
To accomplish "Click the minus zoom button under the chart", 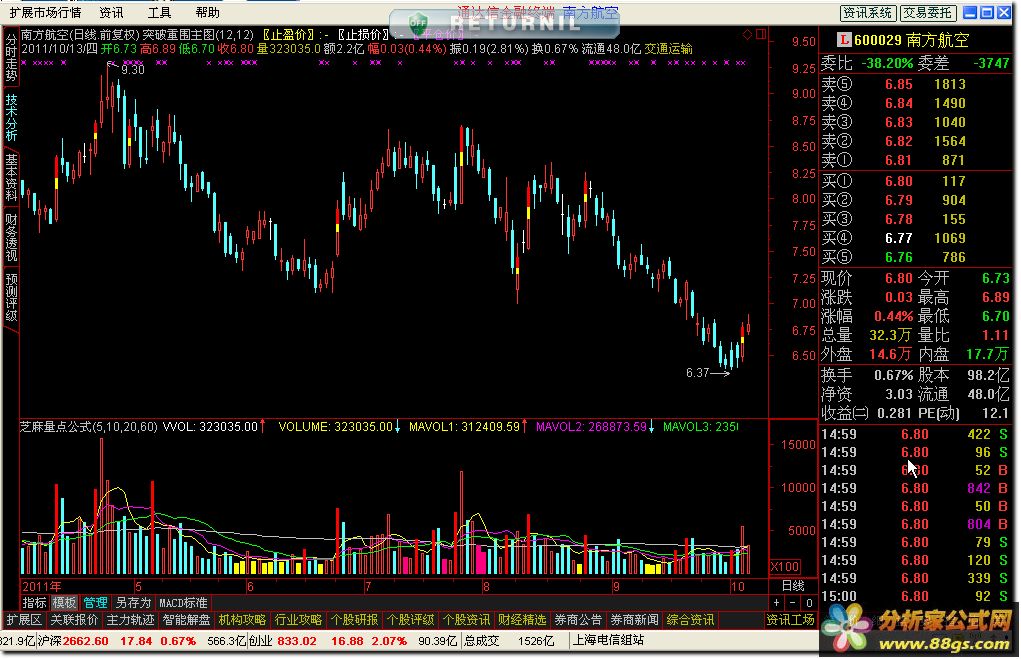I will pyautogui.click(x=792, y=603).
